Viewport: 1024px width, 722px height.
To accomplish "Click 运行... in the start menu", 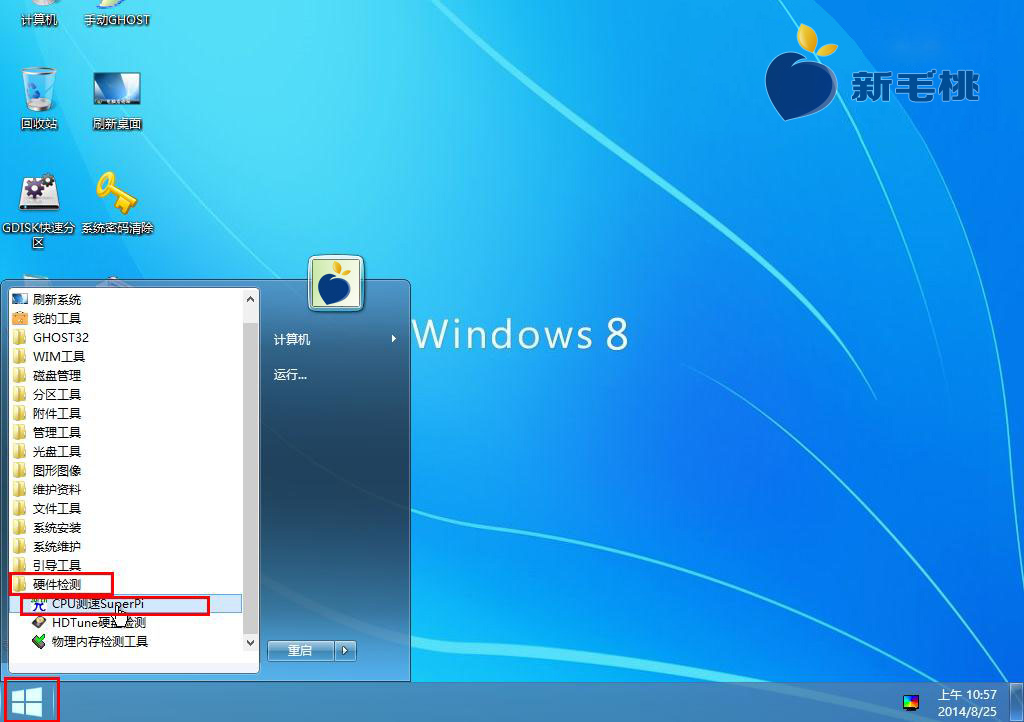I will pos(335,375).
